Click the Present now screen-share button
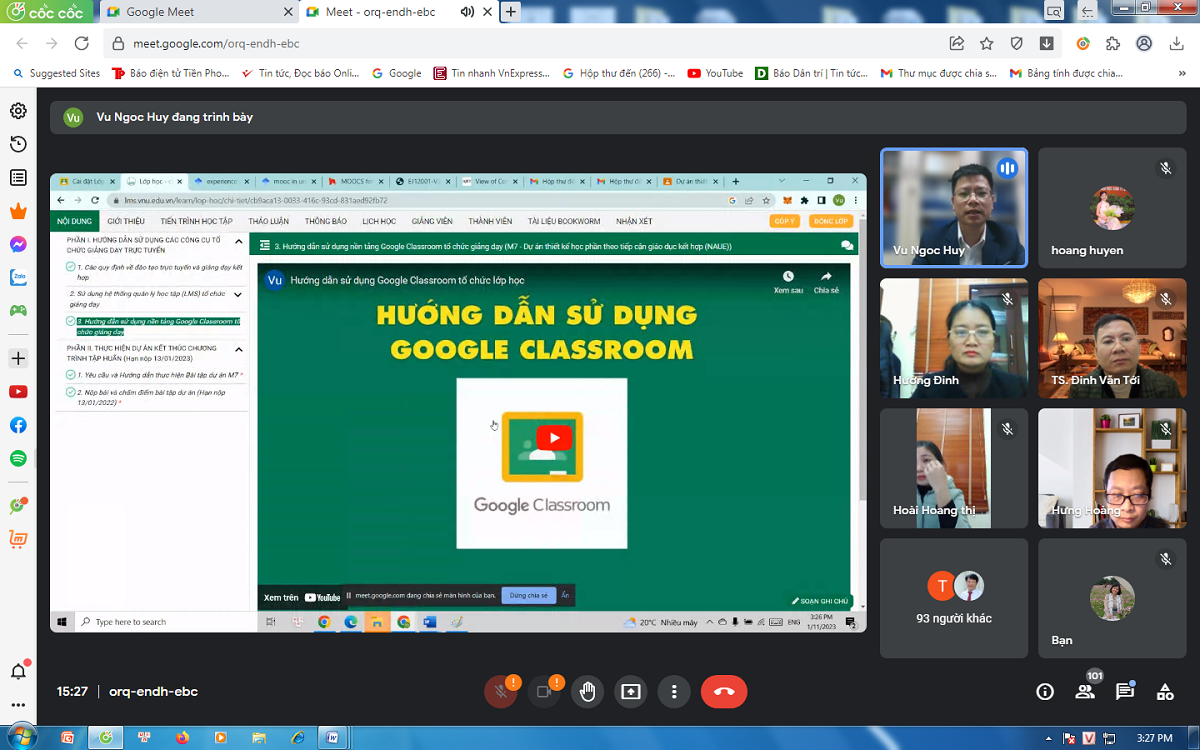The image size is (1200, 750). point(631,691)
